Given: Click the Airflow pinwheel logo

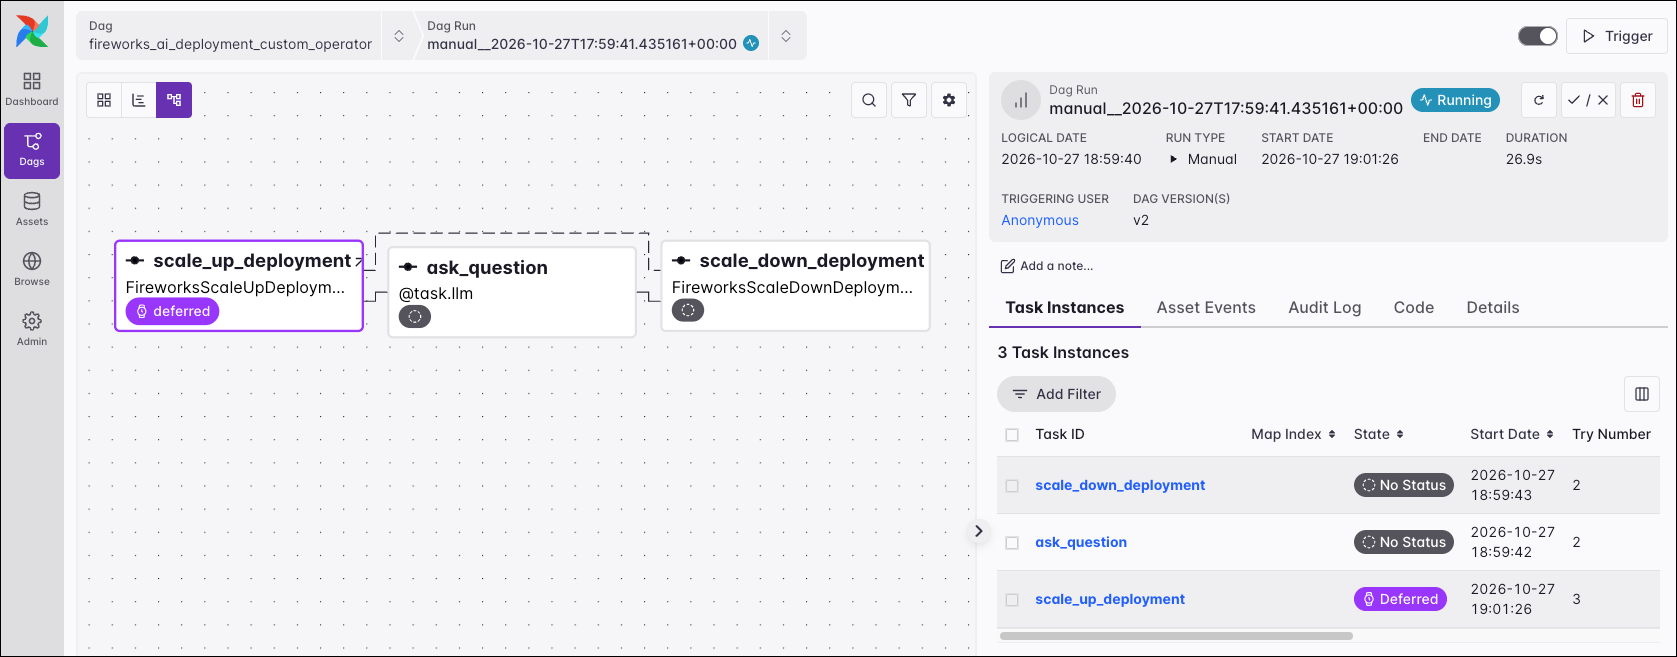Looking at the screenshot, I should 32,31.
